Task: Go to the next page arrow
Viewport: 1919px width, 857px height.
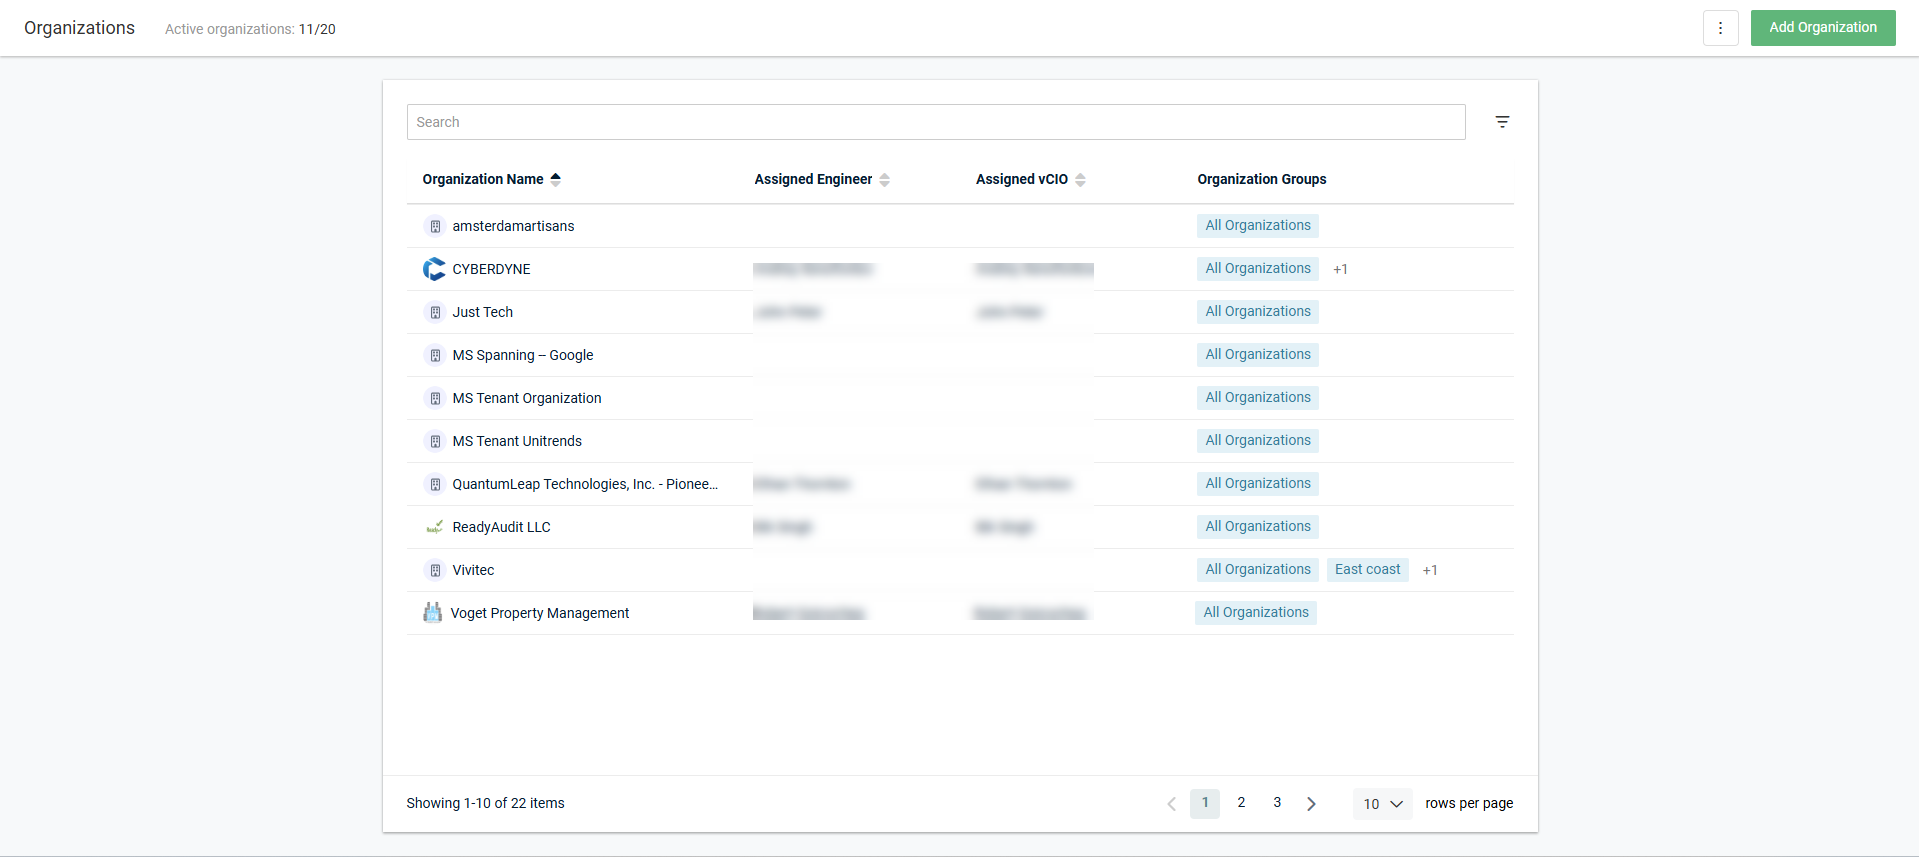Action: tap(1311, 804)
